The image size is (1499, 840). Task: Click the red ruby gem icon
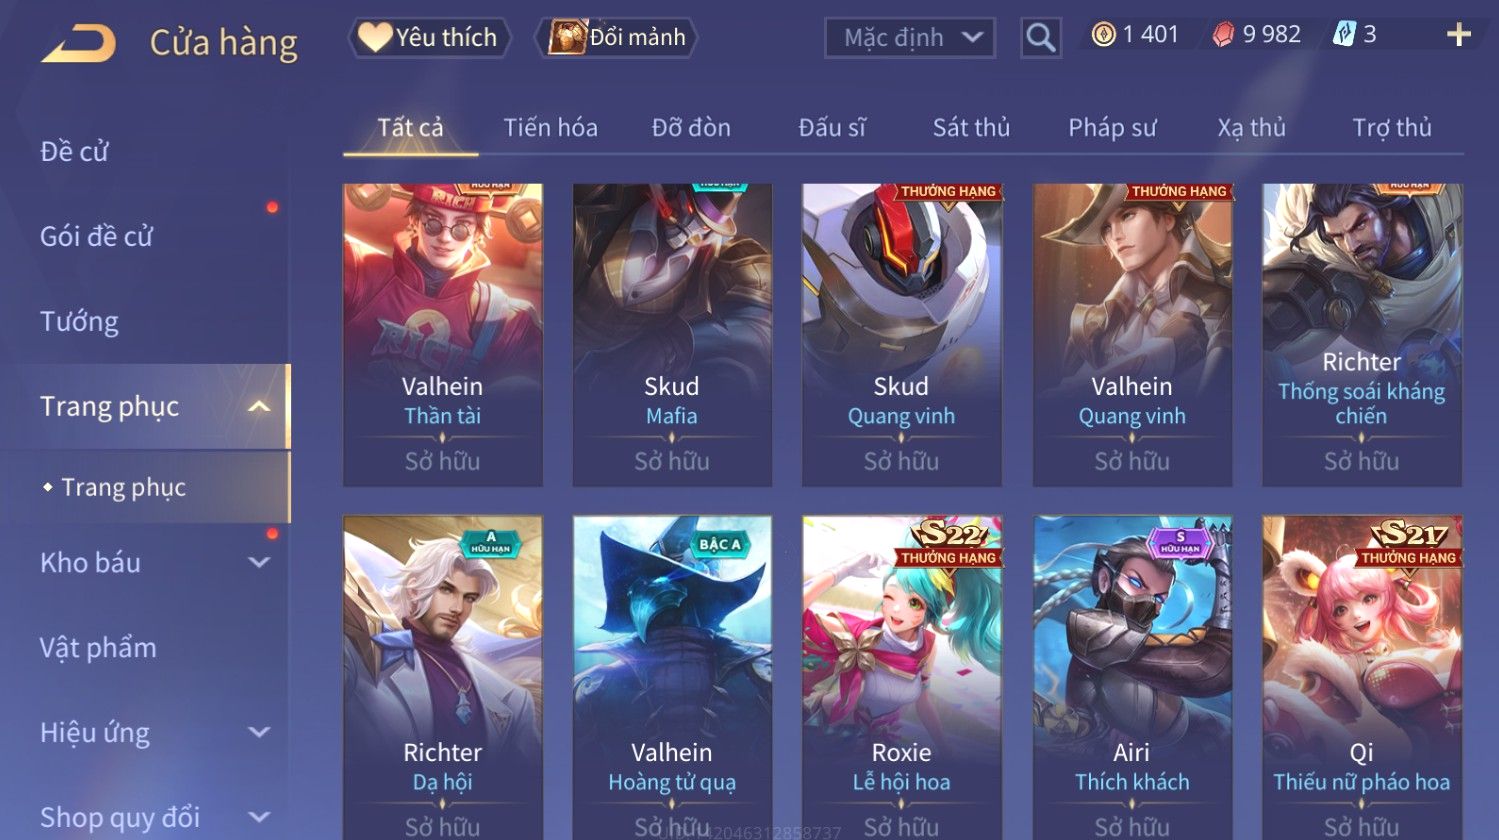(1223, 35)
